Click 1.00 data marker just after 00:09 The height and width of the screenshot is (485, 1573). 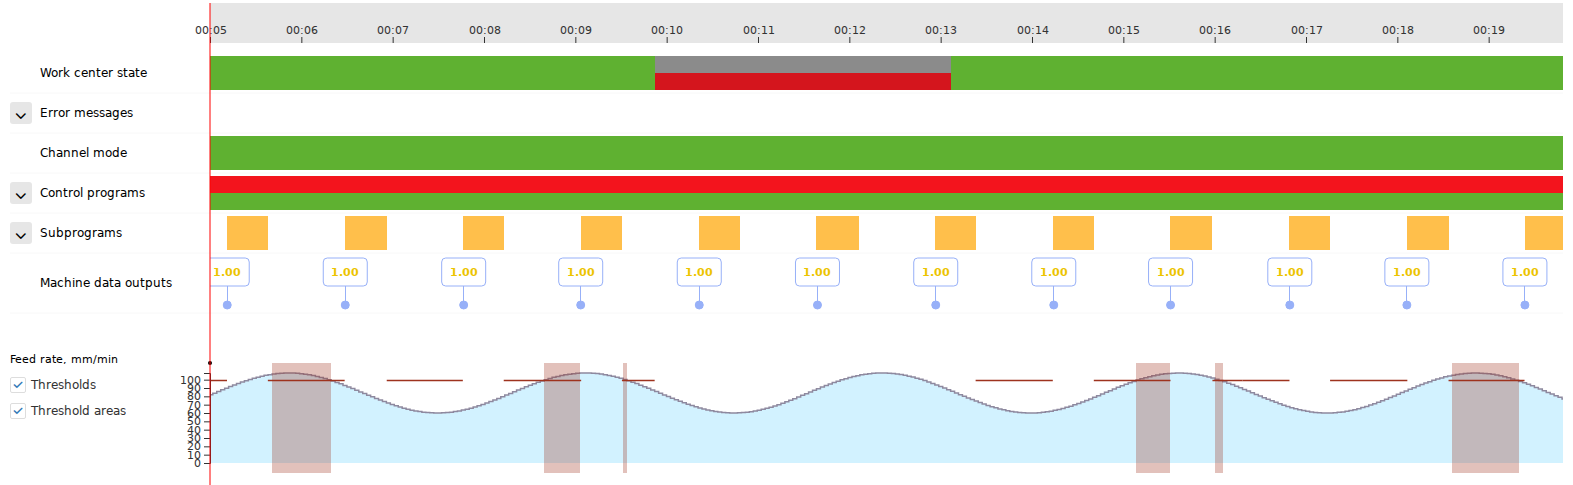(x=581, y=272)
